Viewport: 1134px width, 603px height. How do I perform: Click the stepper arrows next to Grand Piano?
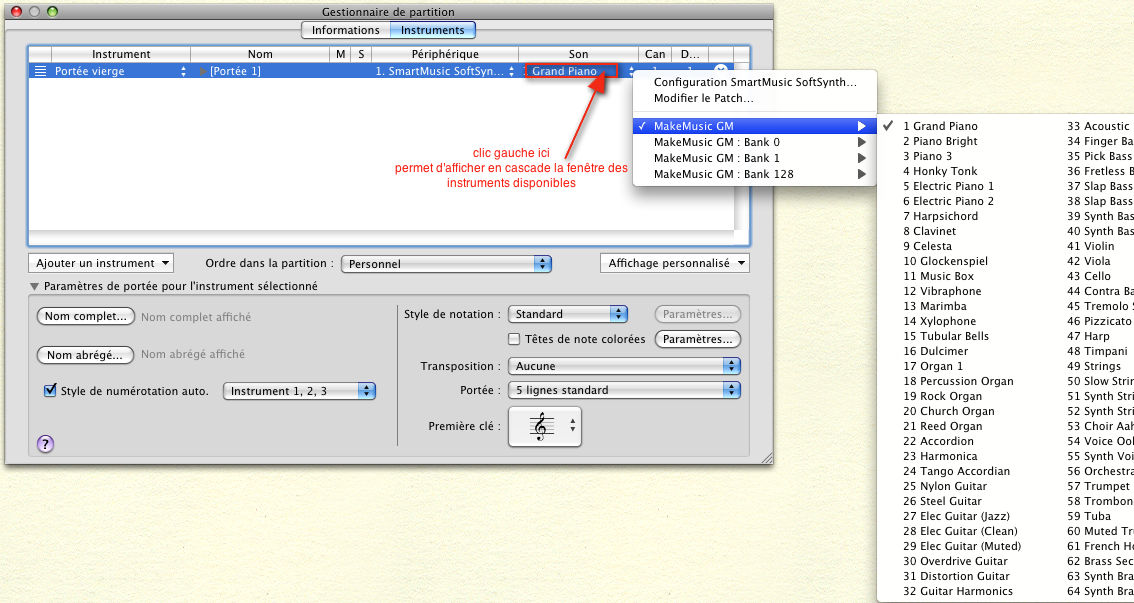(631, 71)
